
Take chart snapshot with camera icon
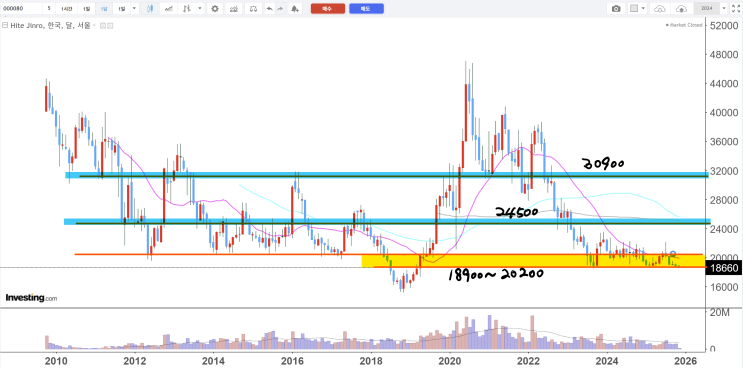pyautogui.click(x=616, y=9)
